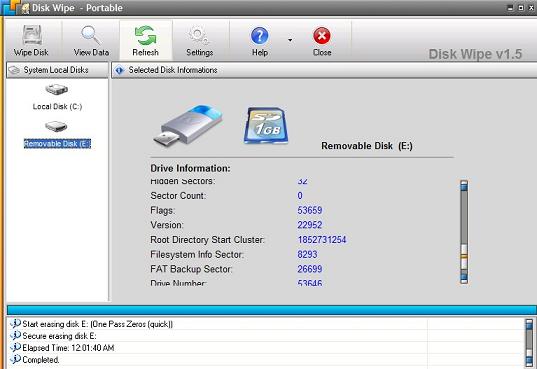Viewport: 537px width, 369px height.
Task: Click the info icon beside Selected Disk Informations
Action: pyautogui.click(x=120, y=70)
